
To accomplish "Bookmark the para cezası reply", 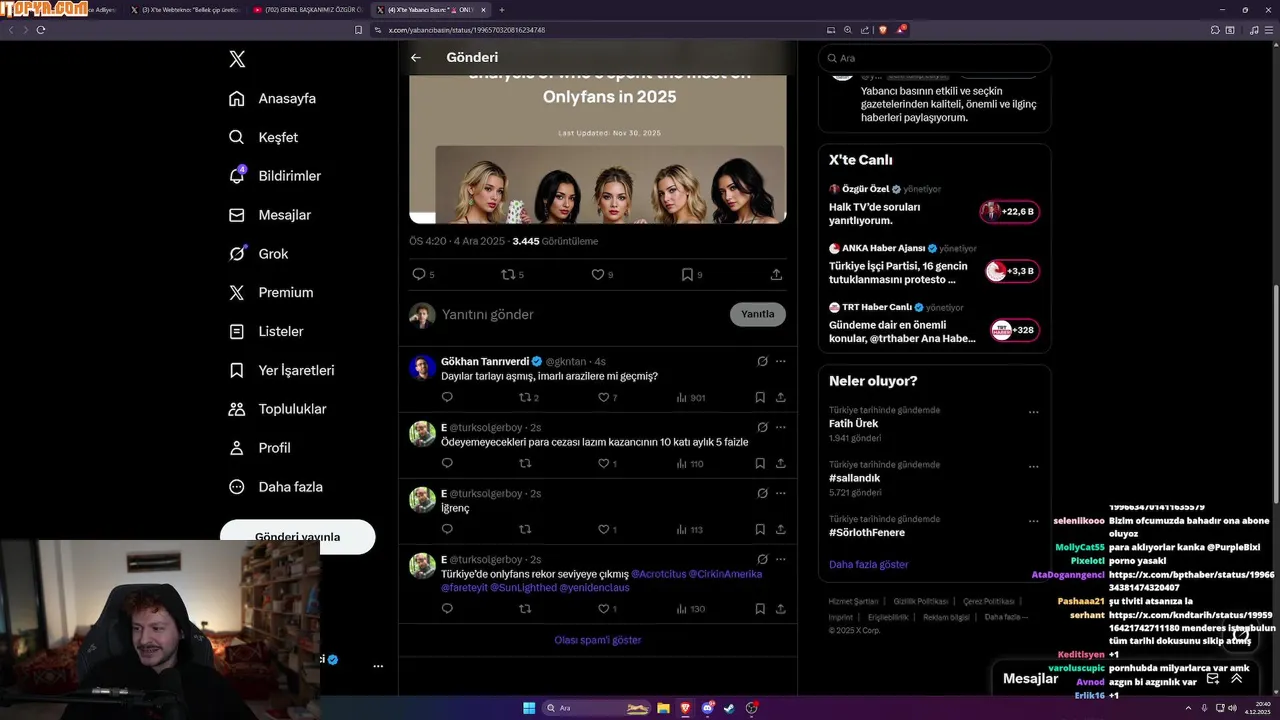I will (760, 463).
